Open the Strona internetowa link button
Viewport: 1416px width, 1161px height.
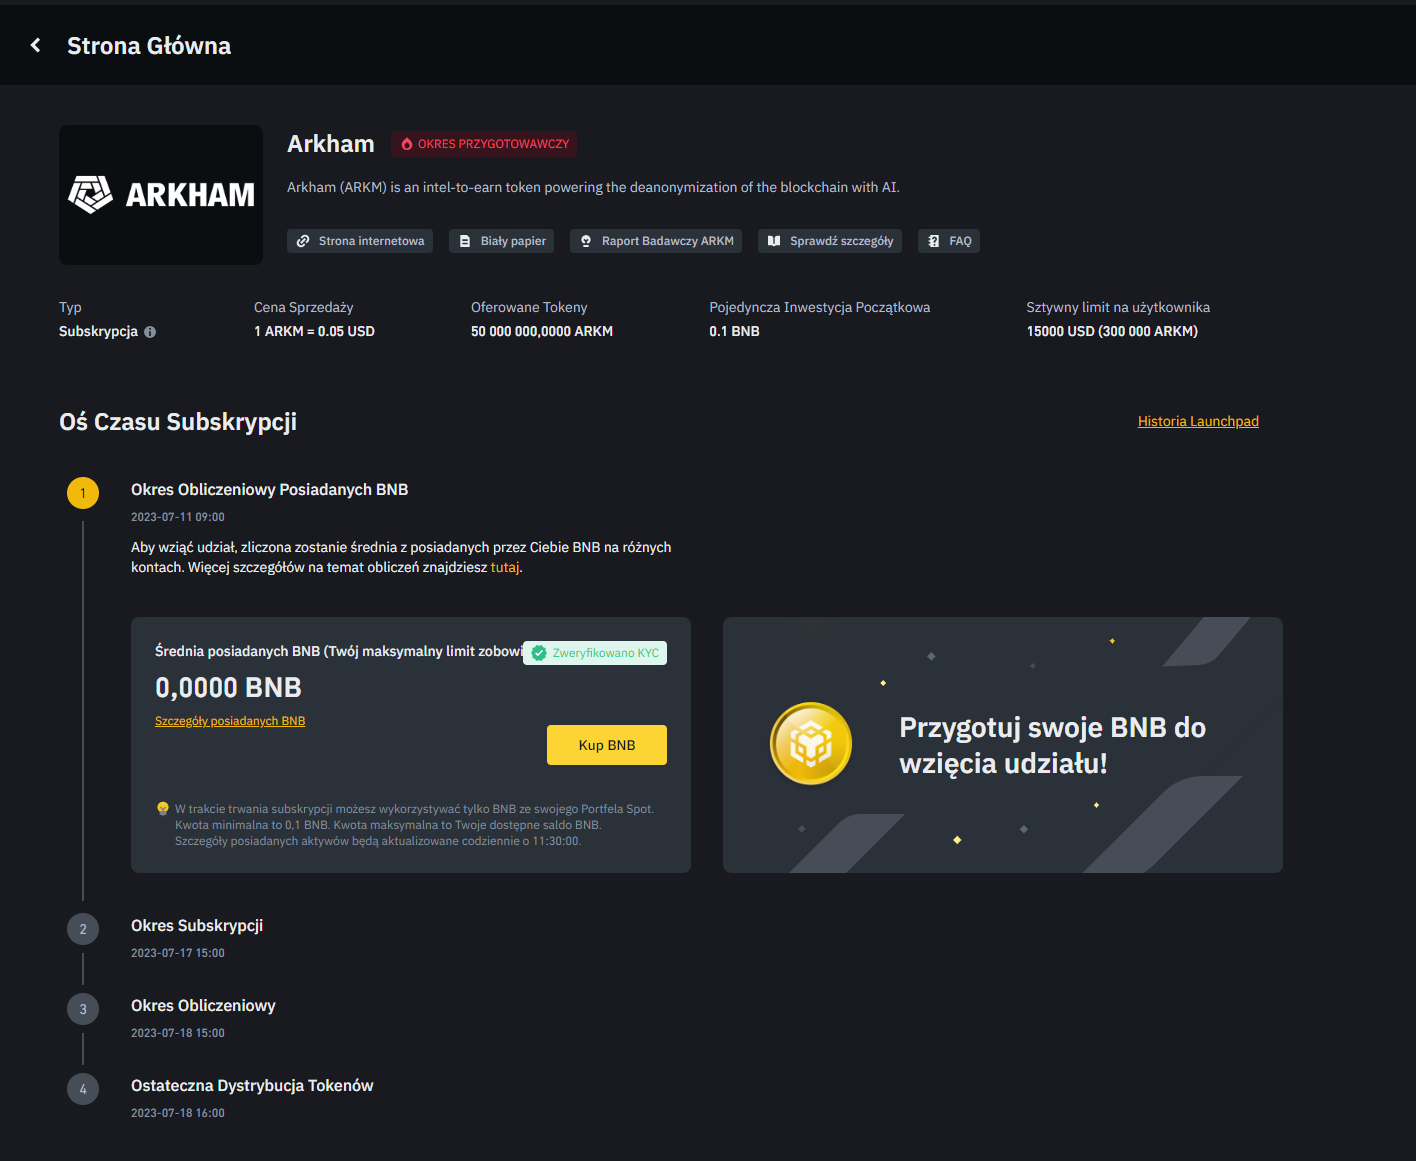tap(360, 241)
